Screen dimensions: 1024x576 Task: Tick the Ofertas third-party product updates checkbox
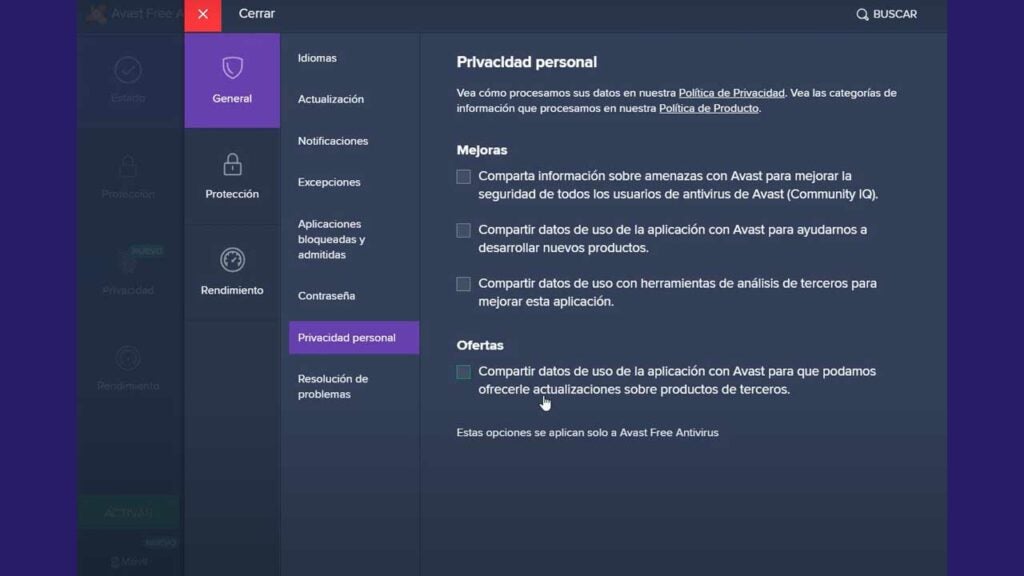coord(464,372)
